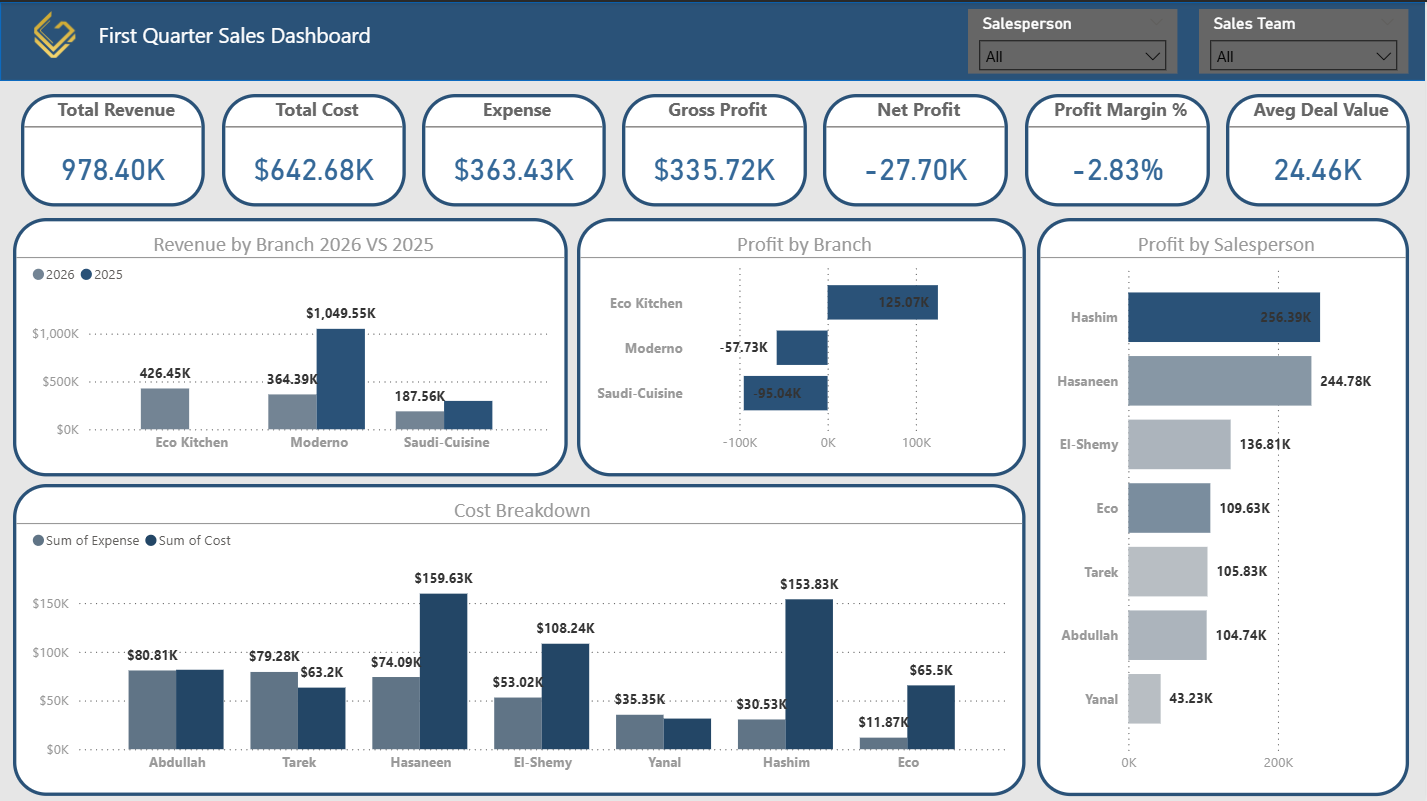Select the Saudi-Cuisine negative profit bar

(x=785, y=392)
